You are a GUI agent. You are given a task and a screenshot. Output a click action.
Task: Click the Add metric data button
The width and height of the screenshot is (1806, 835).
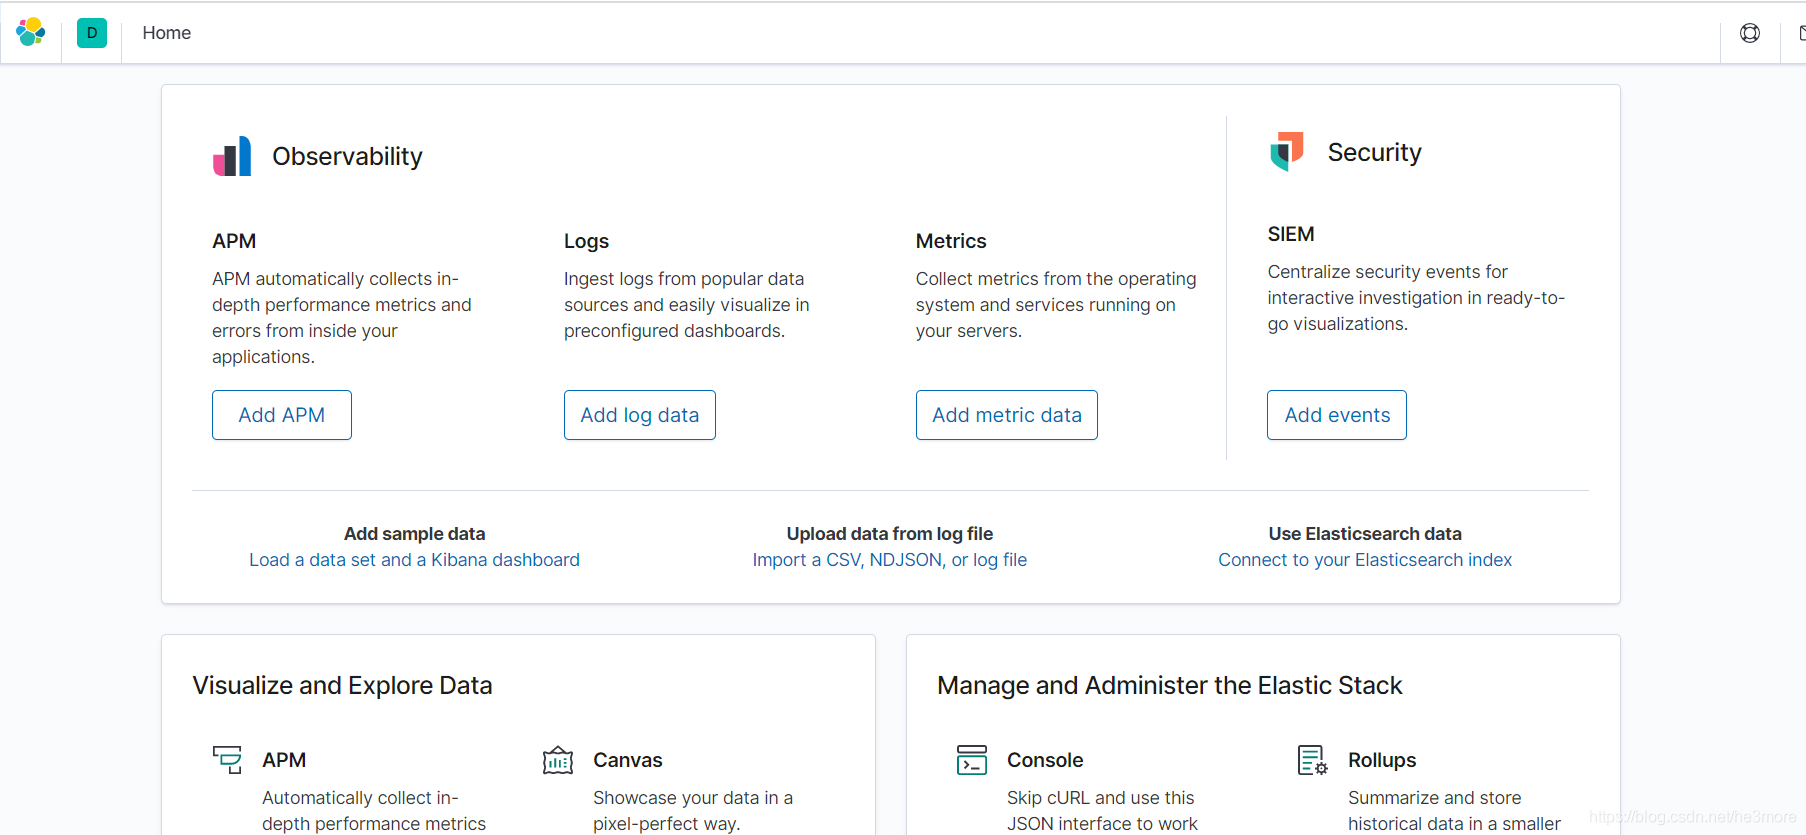point(1007,415)
